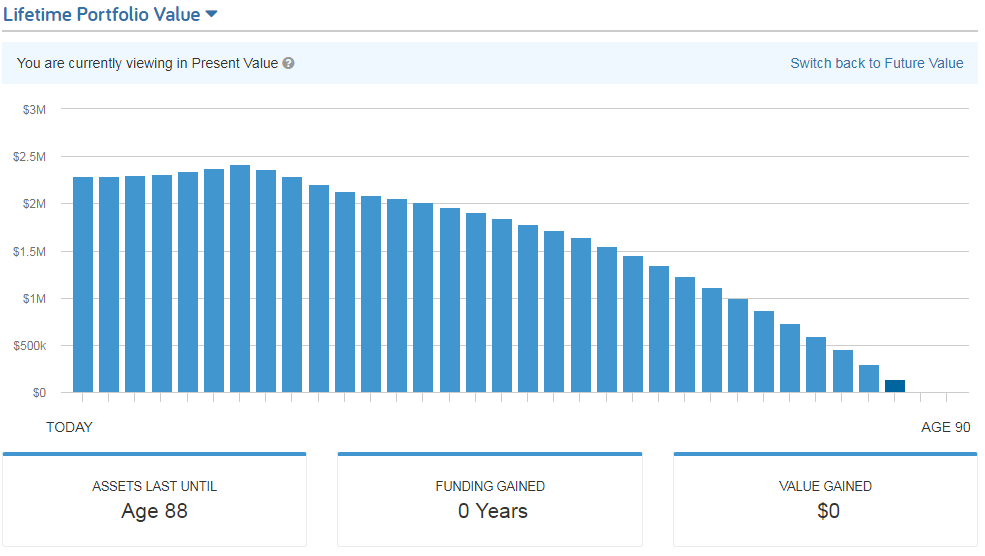The image size is (985, 556).
Task: Click the first bar above TODAY
Action: (83, 285)
